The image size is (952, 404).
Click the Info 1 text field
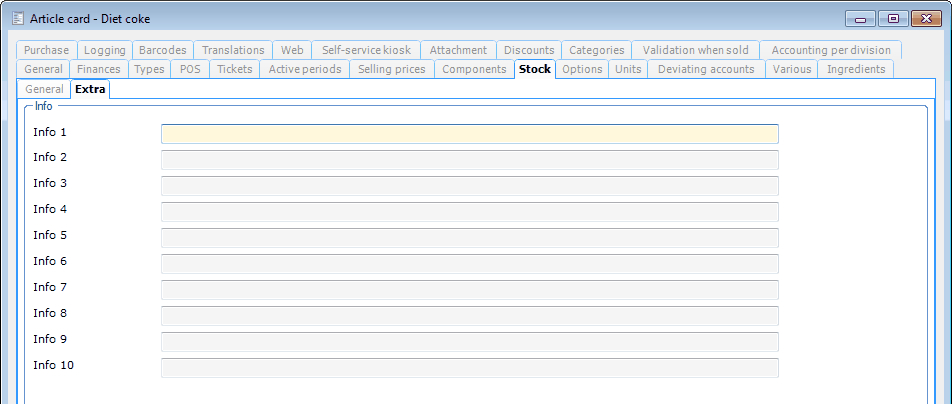pyautogui.click(x=469, y=134)
